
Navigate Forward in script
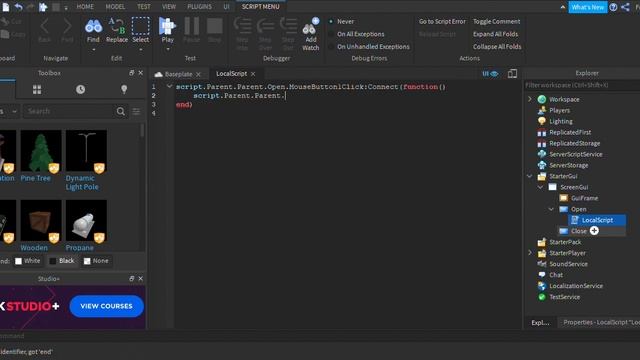(x=67, y=26)
